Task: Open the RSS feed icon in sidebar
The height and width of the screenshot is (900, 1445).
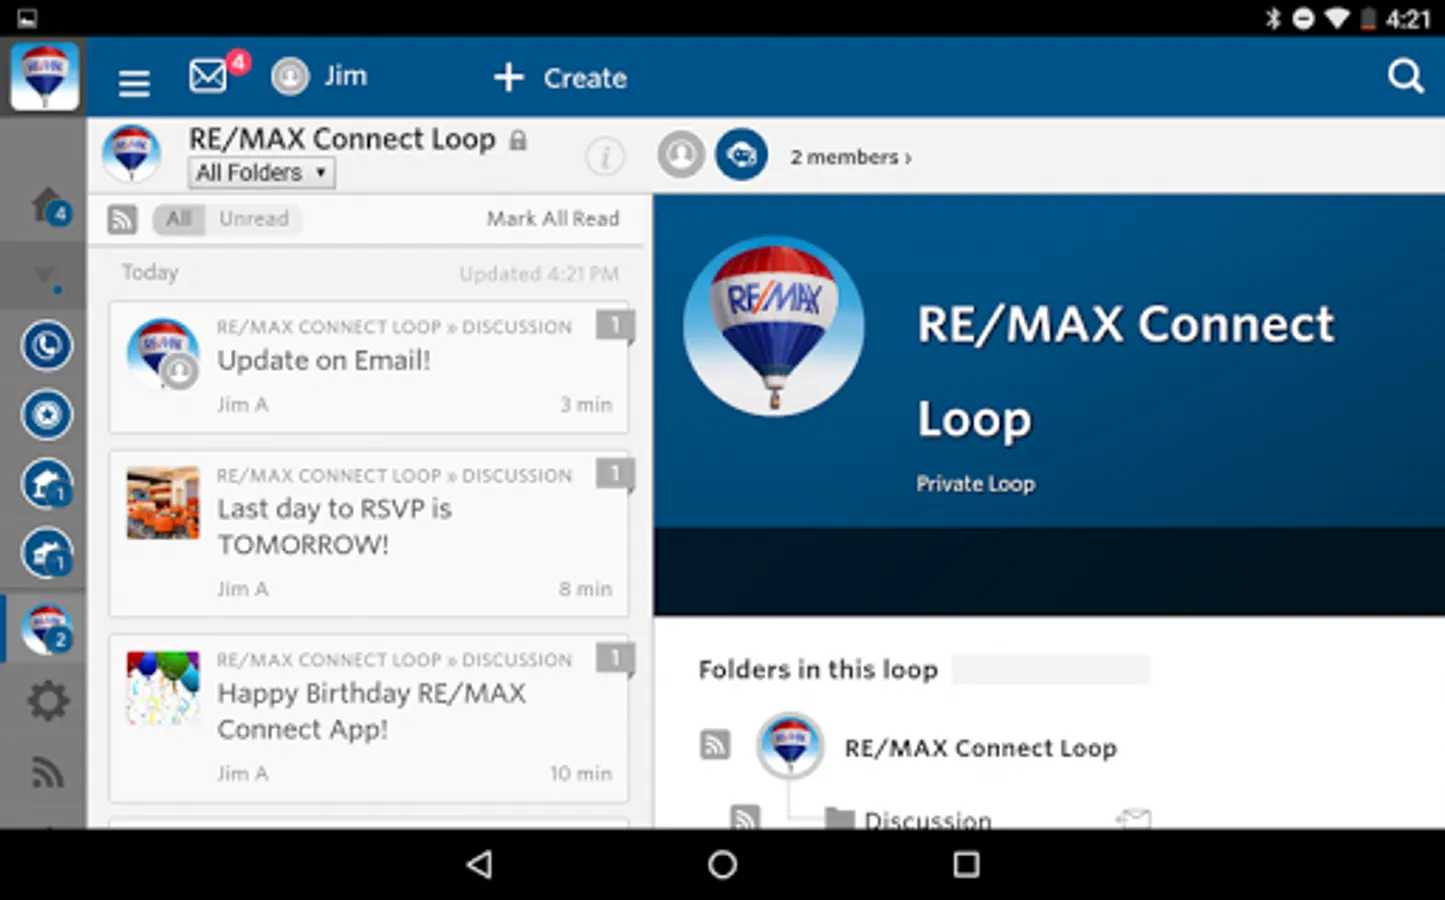Action: pos(47,772)
